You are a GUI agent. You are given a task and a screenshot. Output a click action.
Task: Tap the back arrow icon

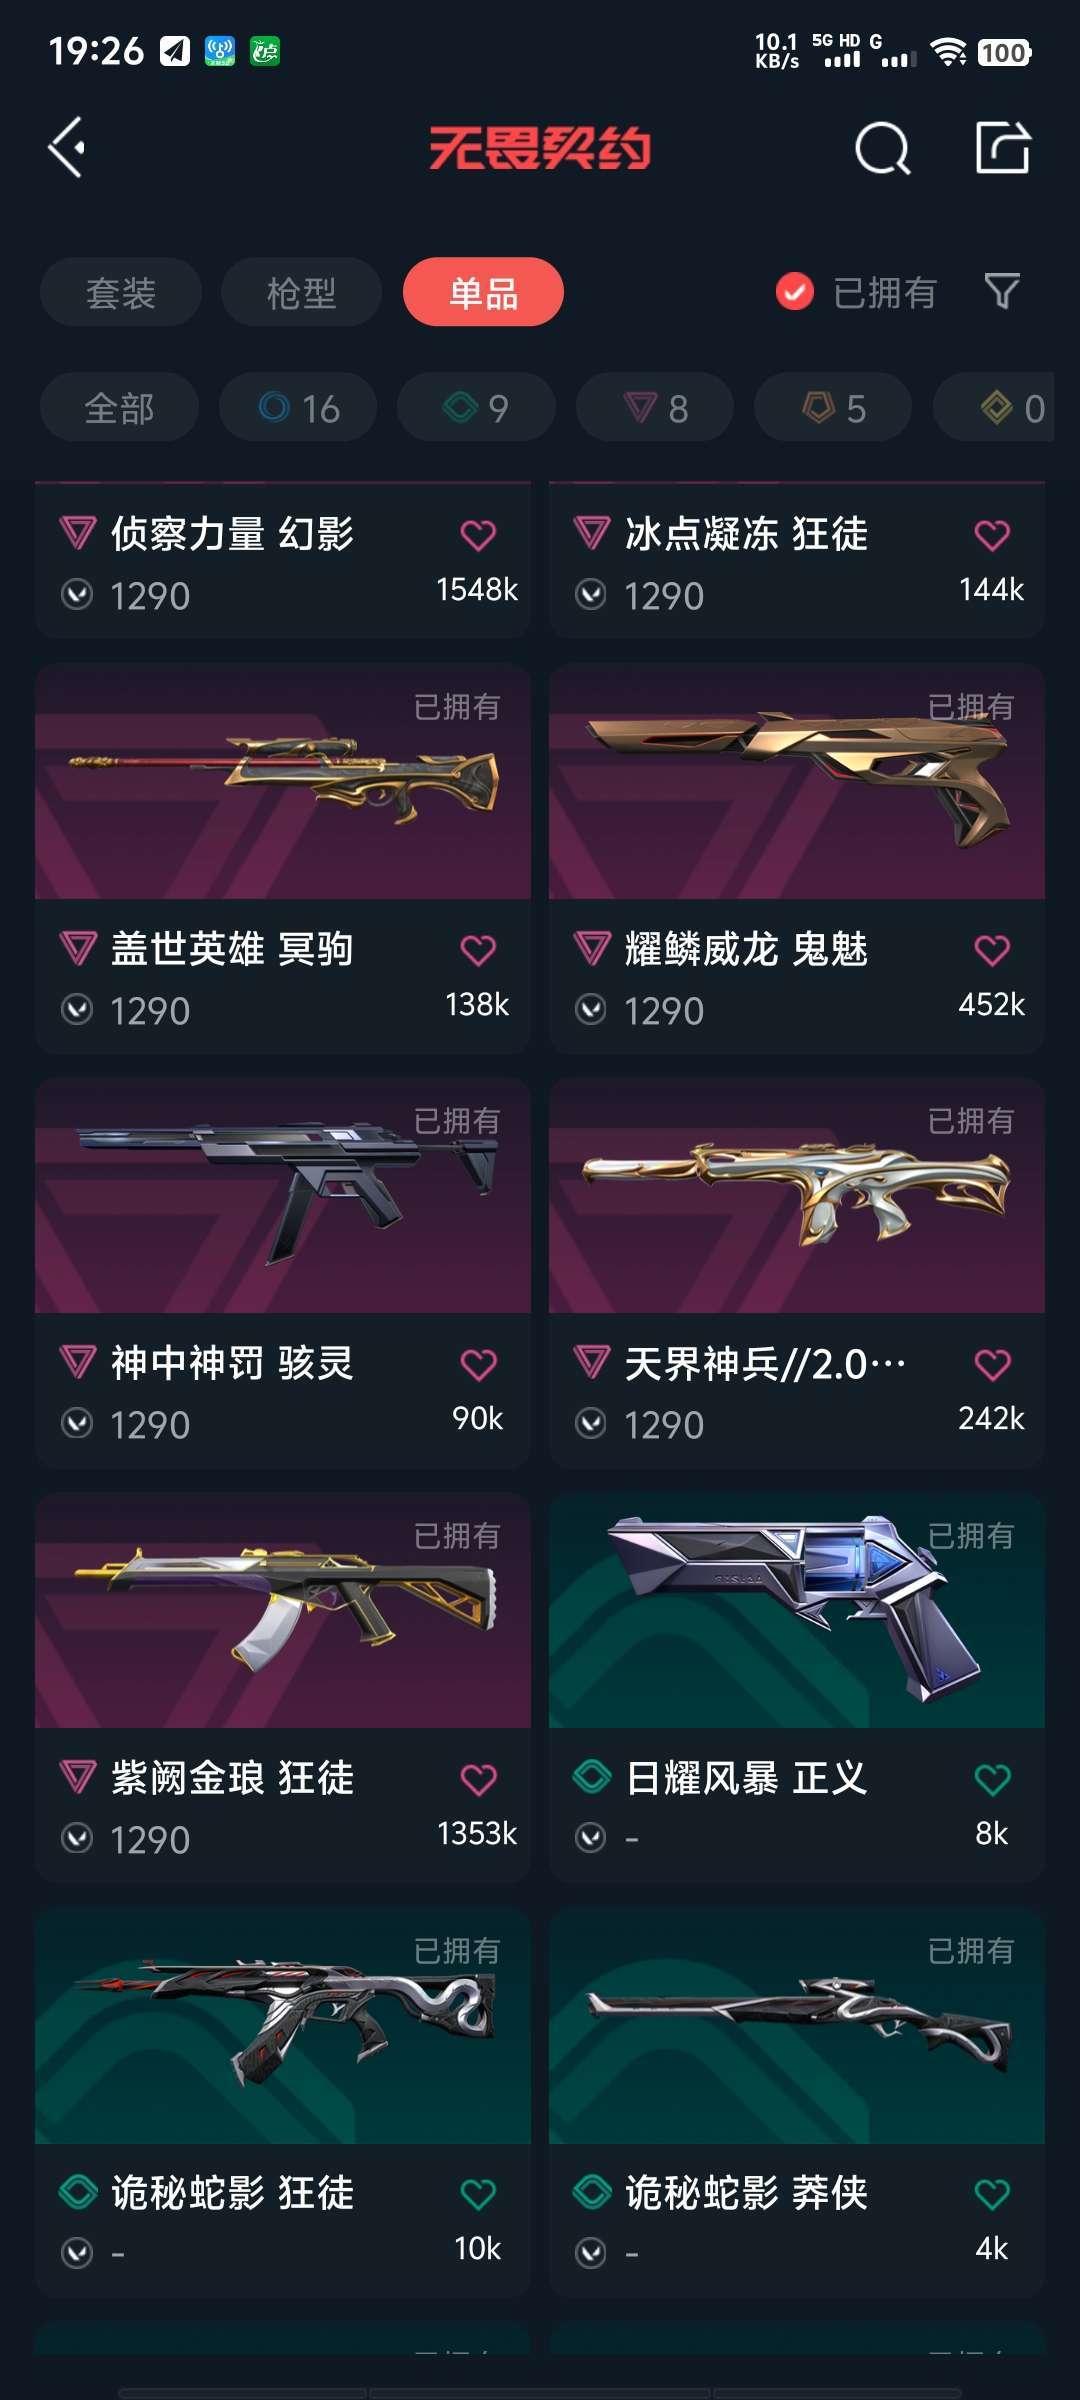tap(67, 148)
